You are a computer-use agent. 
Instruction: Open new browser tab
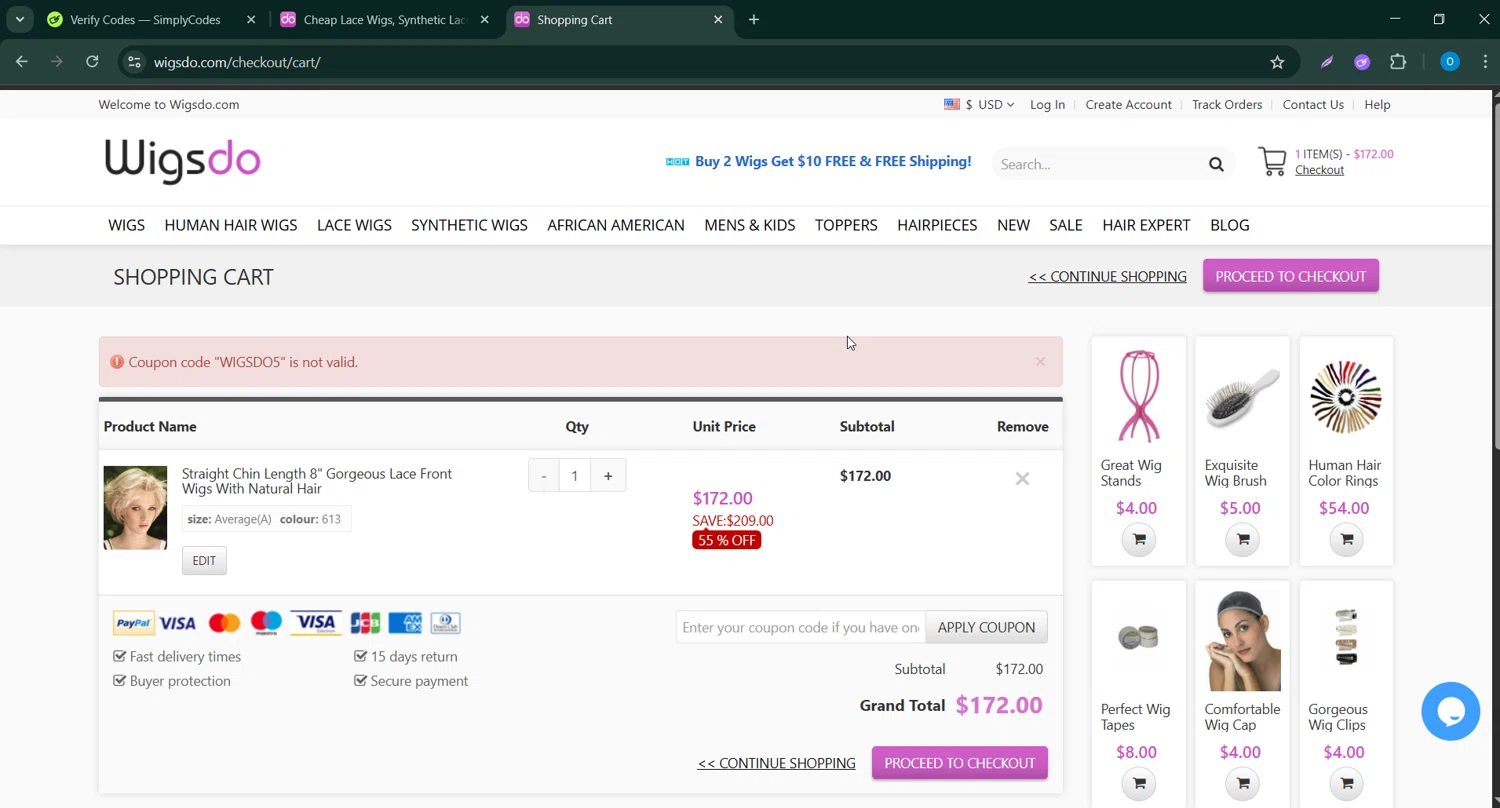(x=754, y=19)
